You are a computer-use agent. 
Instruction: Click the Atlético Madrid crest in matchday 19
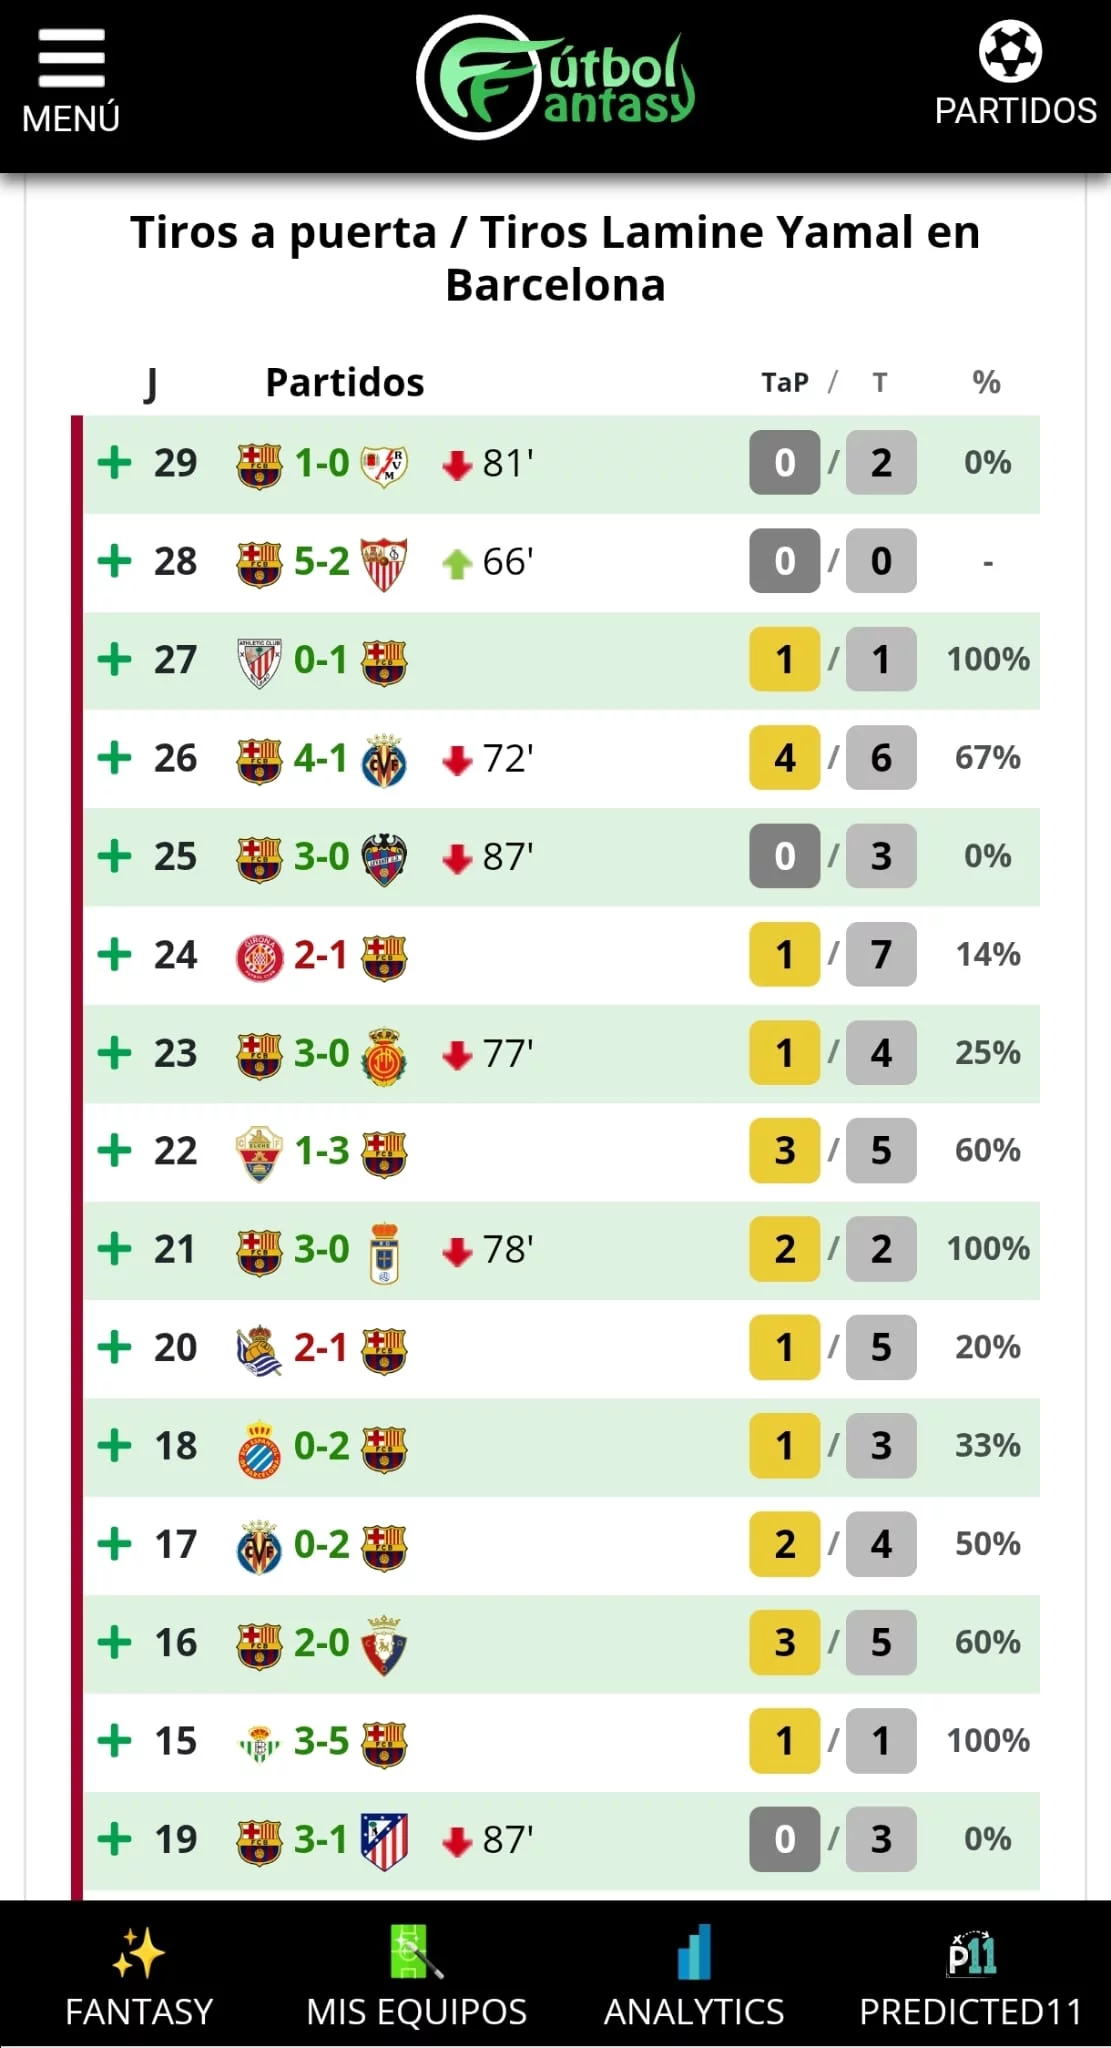point(384,1840)
